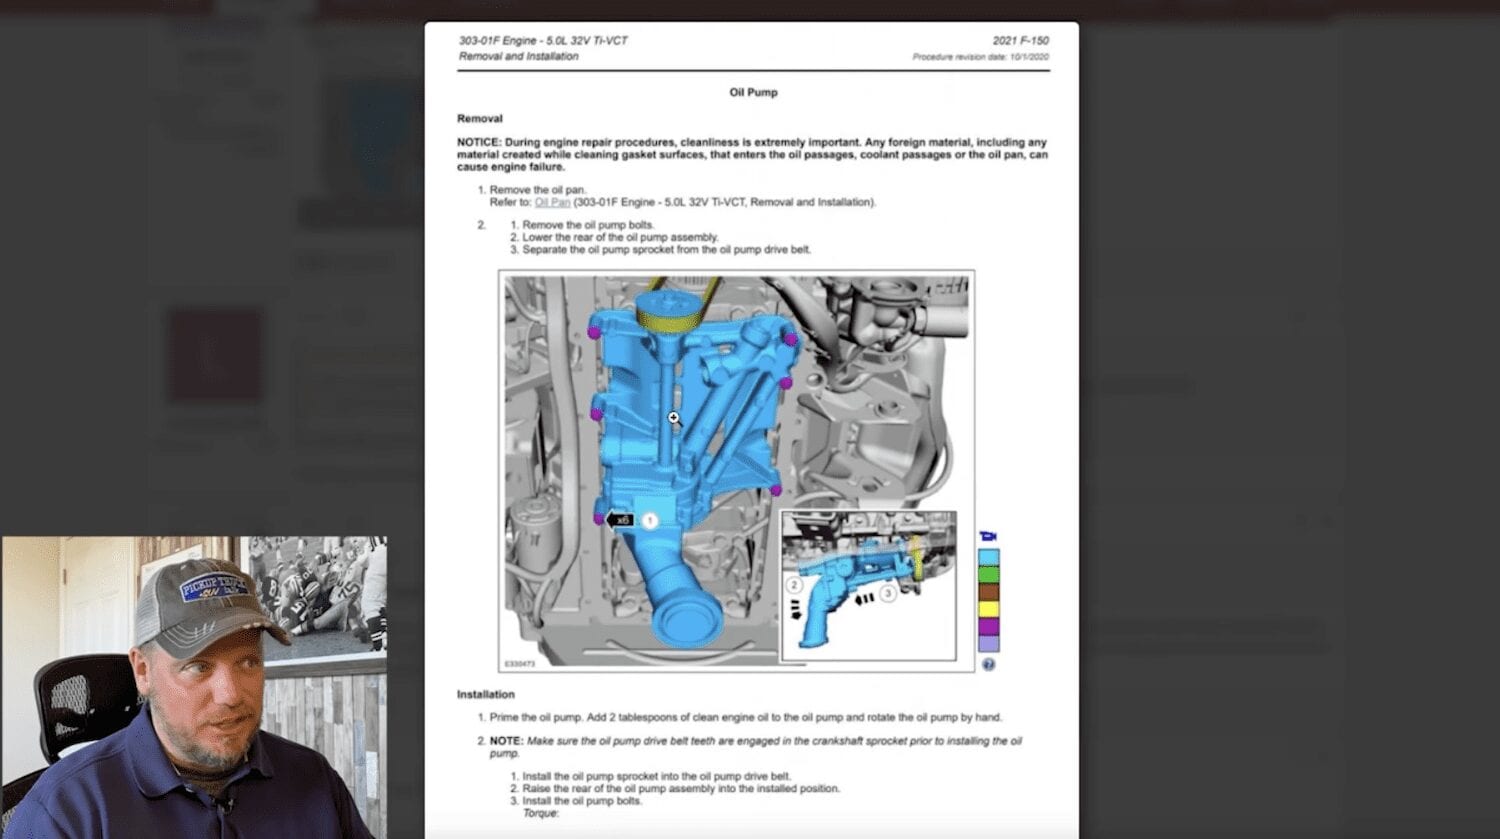Click the "NOTE: Make sure the oil pump drive belt" note
1500x839 pixels.
coord(756,747)
